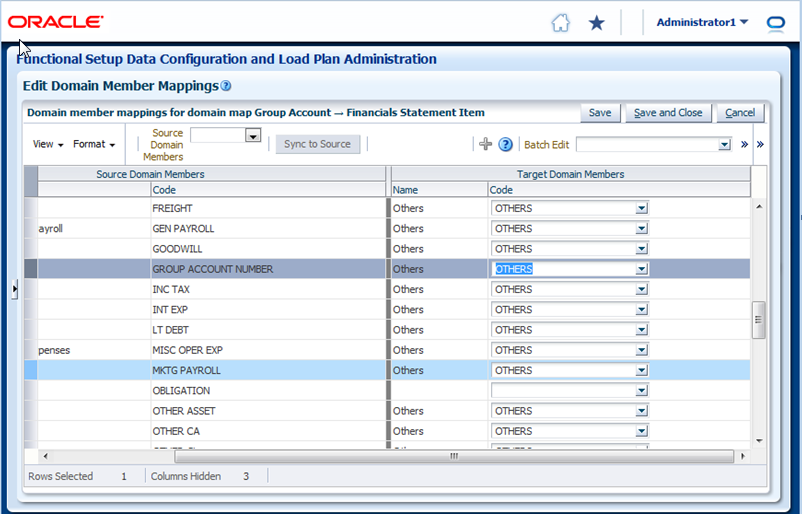The image size is (802, 514).
Task: Click the Target Domain Members group header
Action: coord(571,174)
